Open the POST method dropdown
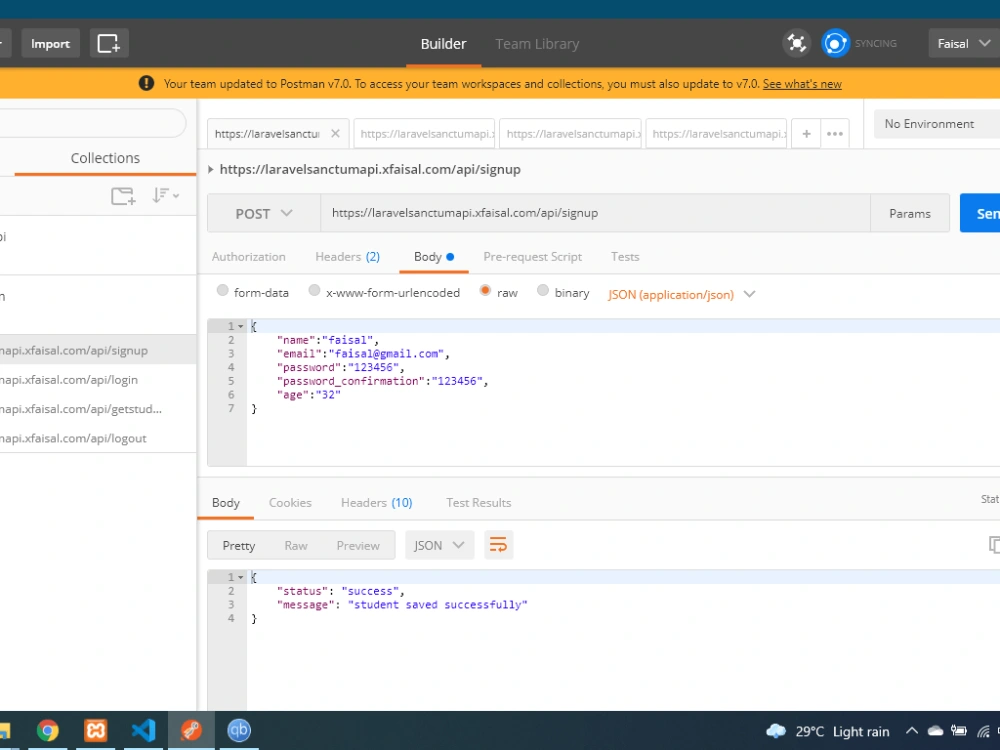The width and height of the screenshot is (1000, 750). click(x=263, y=213)
